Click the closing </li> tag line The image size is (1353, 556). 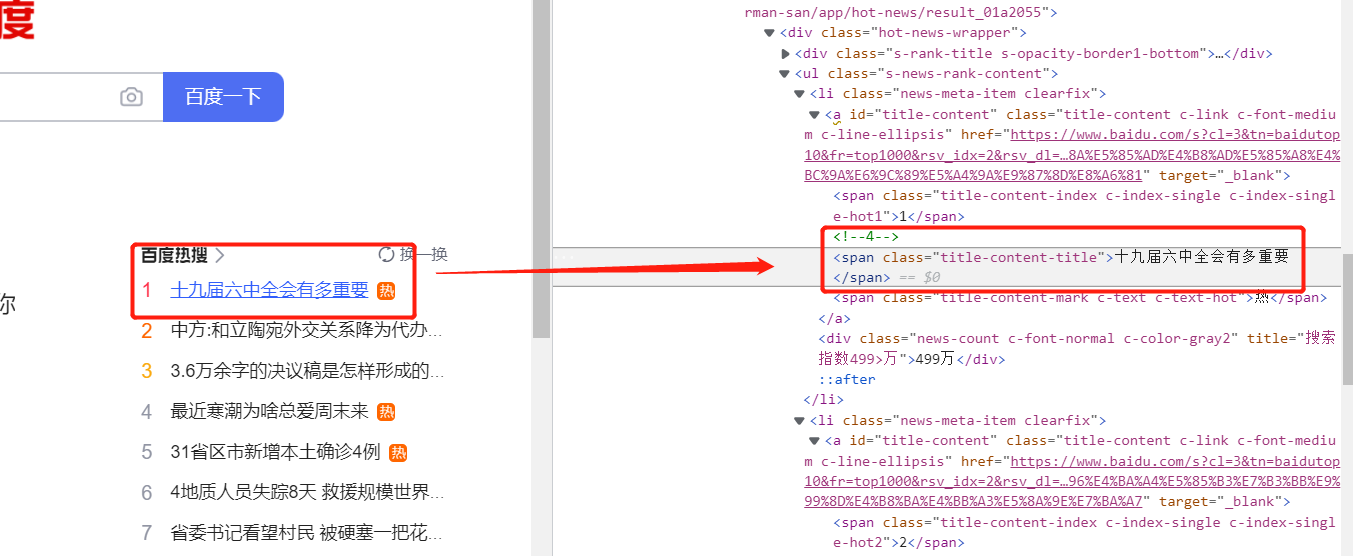pos(823,399)
